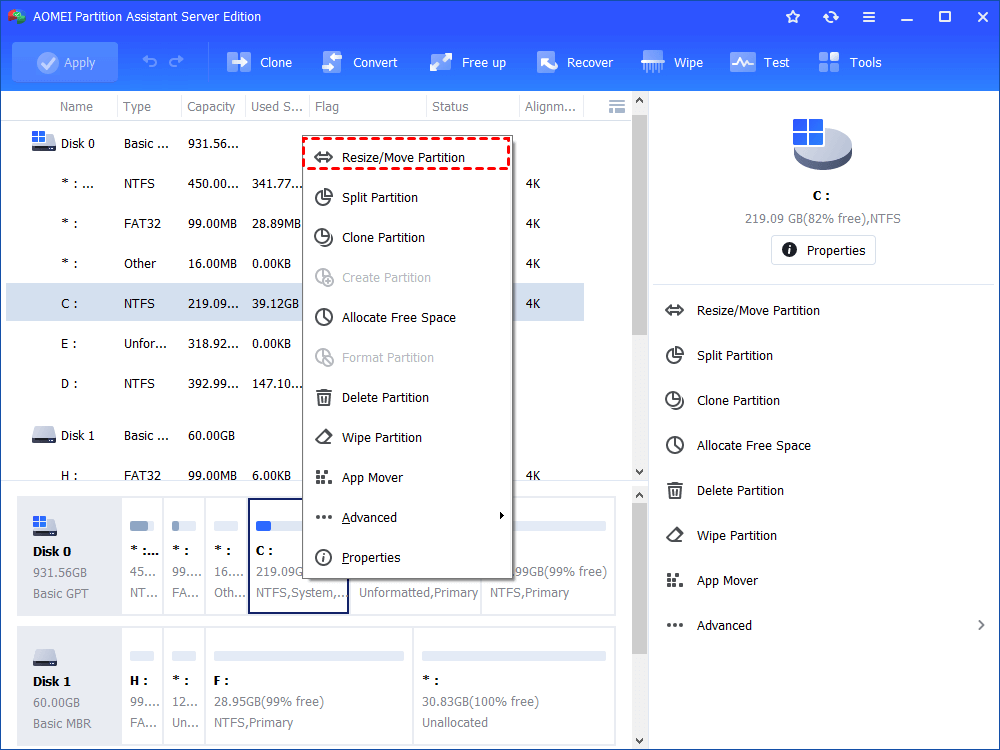Select the C: NTFS partition row
This screenshot has height=750, width=1000.
[295, 303]
